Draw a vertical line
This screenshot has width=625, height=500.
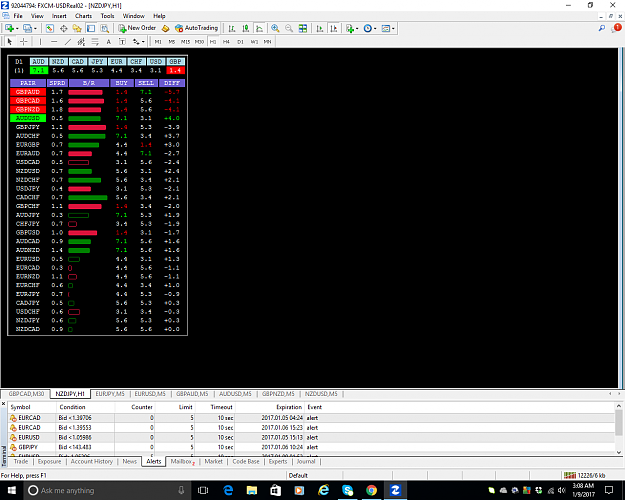40,41
